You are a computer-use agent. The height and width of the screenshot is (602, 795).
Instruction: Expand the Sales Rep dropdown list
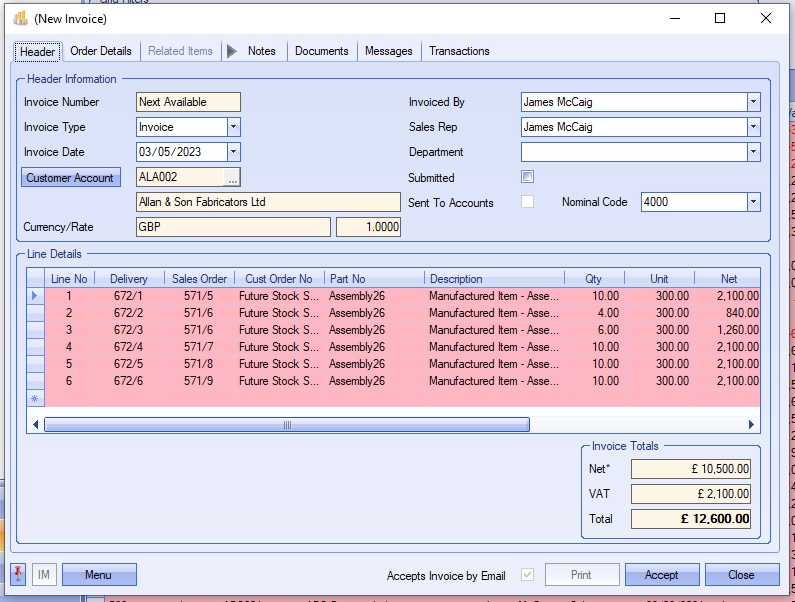pyautogui.click(x=753, y=127)
